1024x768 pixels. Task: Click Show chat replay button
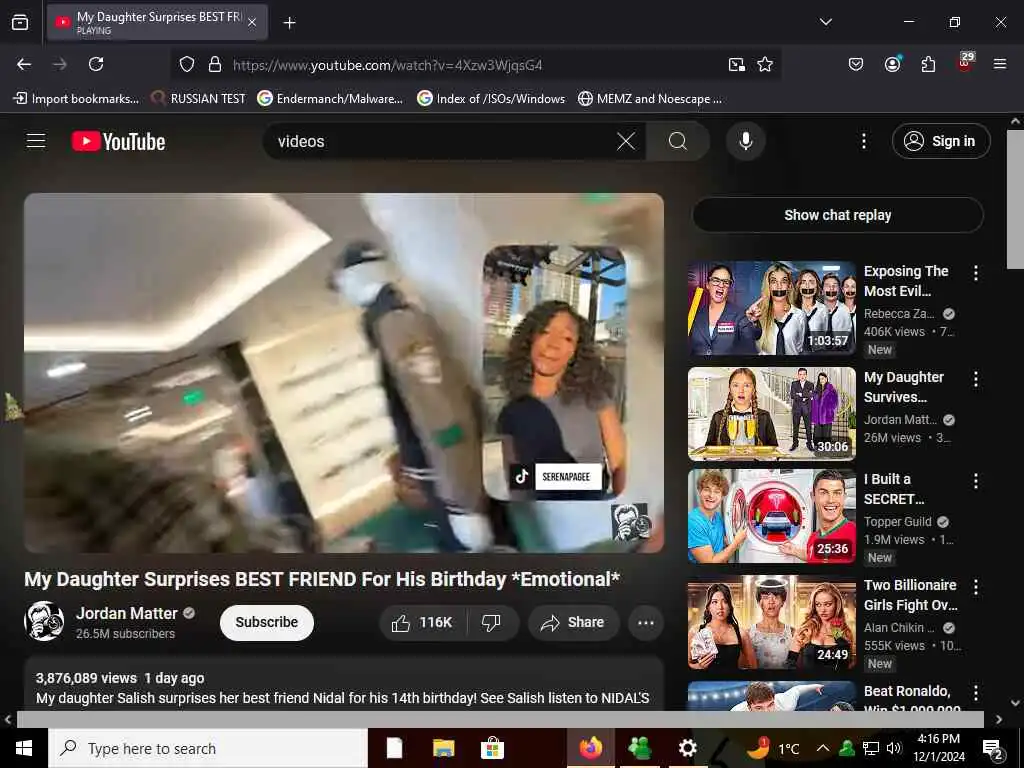837,215
